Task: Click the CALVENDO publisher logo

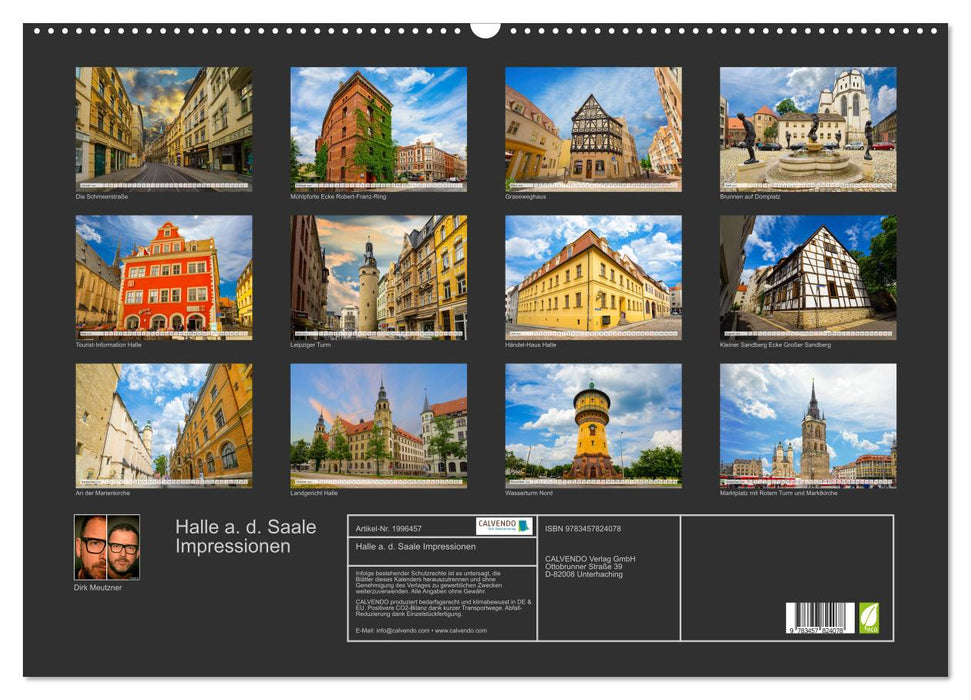Action: (x=505, y=527)
